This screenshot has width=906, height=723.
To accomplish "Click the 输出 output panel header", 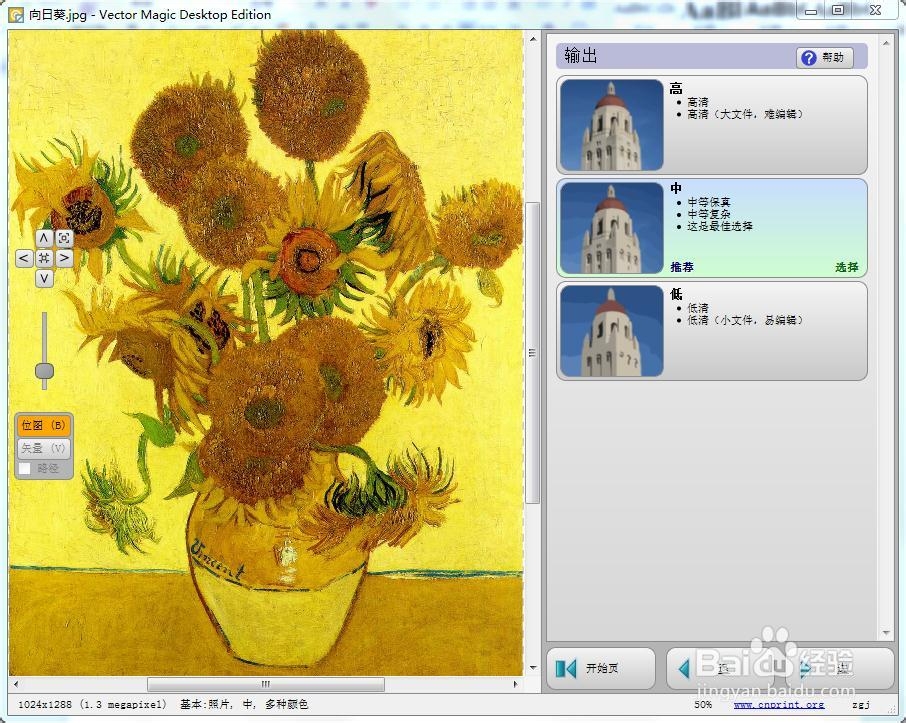I will (x=712, y=56).
